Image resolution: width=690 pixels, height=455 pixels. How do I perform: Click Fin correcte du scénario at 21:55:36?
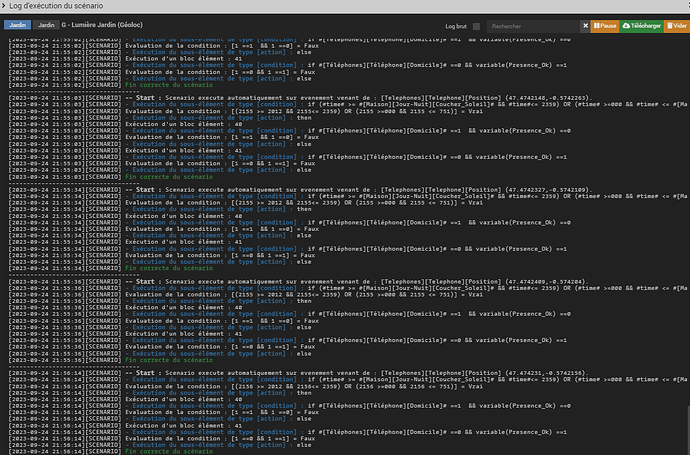[x=169, y=360]
